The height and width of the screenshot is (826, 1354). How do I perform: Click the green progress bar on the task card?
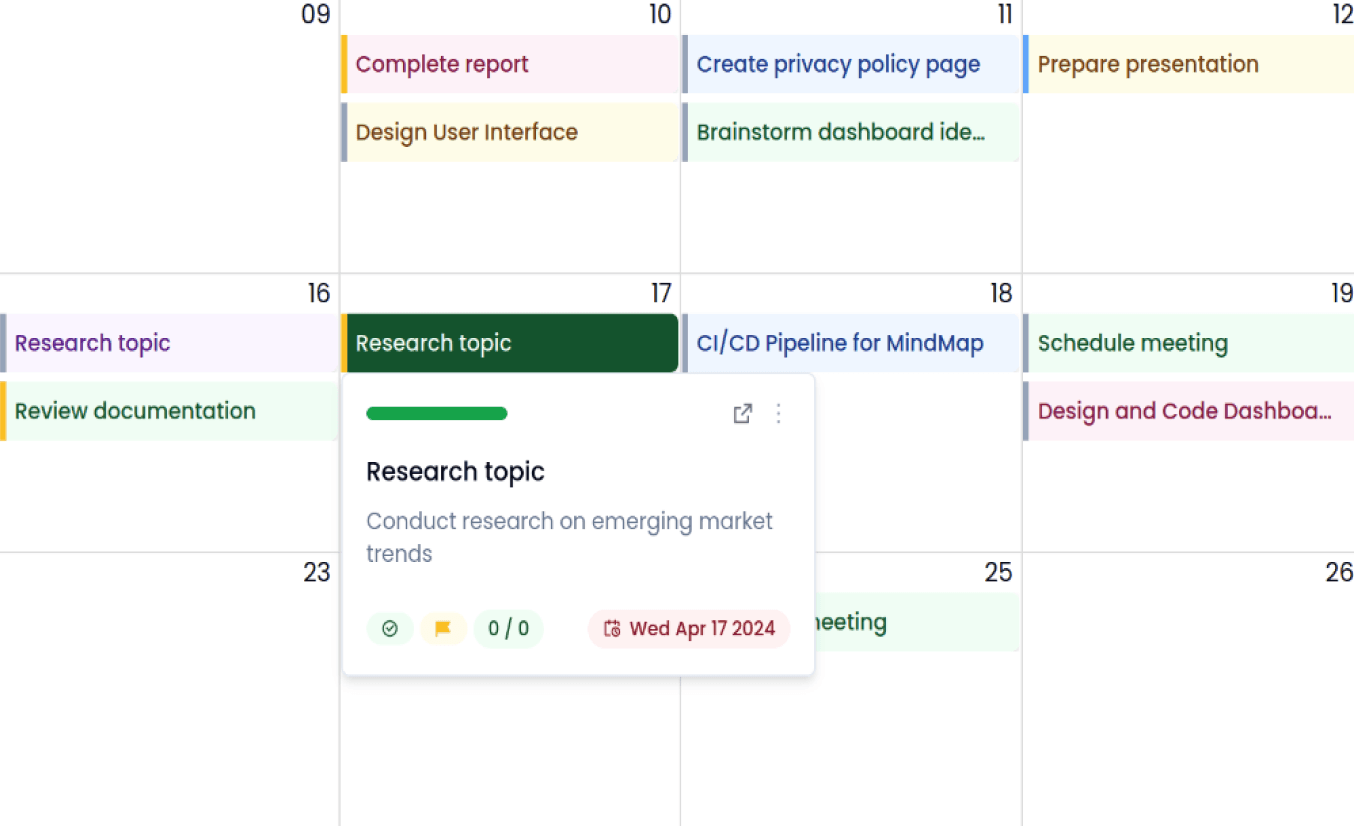tap(436, 413)
